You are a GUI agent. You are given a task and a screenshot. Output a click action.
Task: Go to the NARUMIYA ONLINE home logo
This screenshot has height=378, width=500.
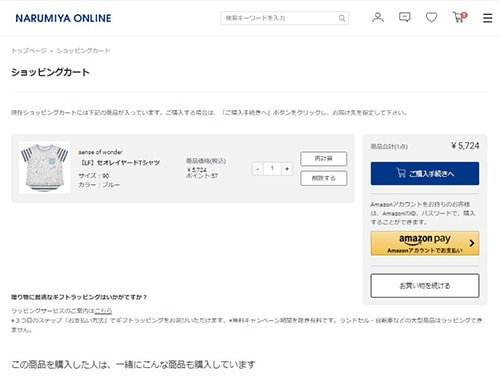tap(63, 18)
